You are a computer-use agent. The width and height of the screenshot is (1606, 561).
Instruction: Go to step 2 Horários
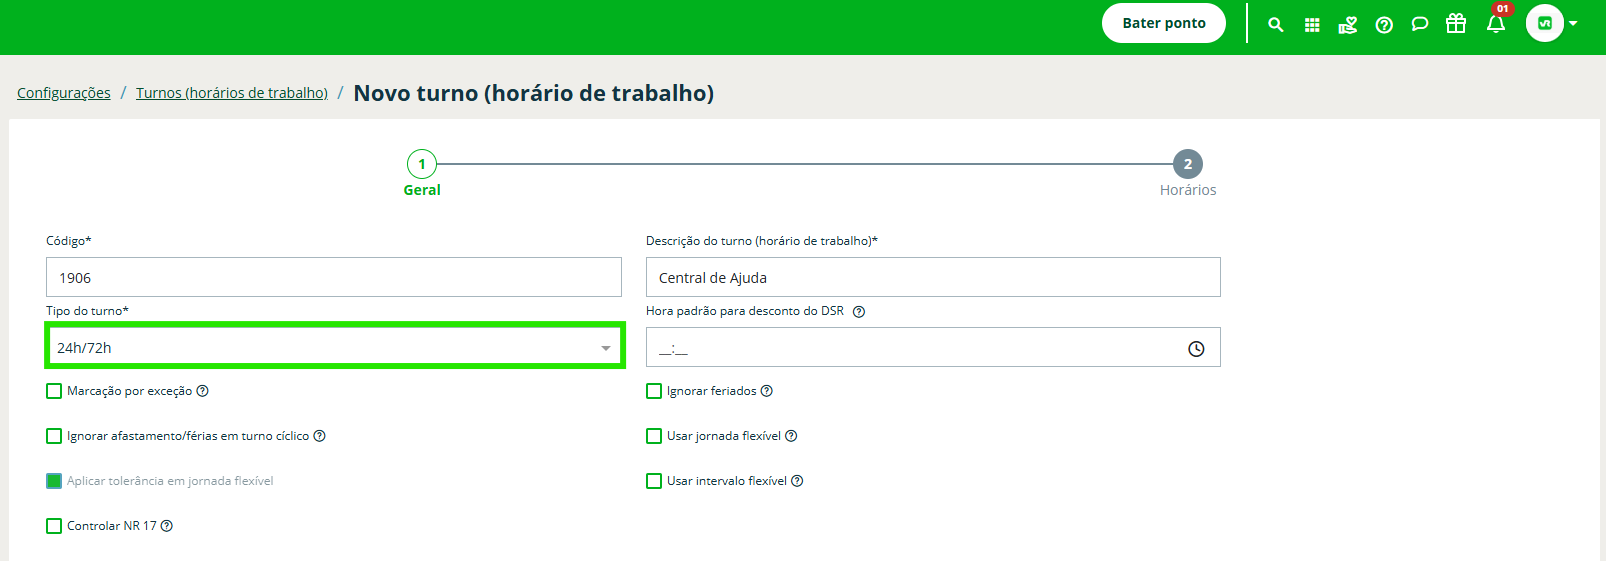point(1188,164)
